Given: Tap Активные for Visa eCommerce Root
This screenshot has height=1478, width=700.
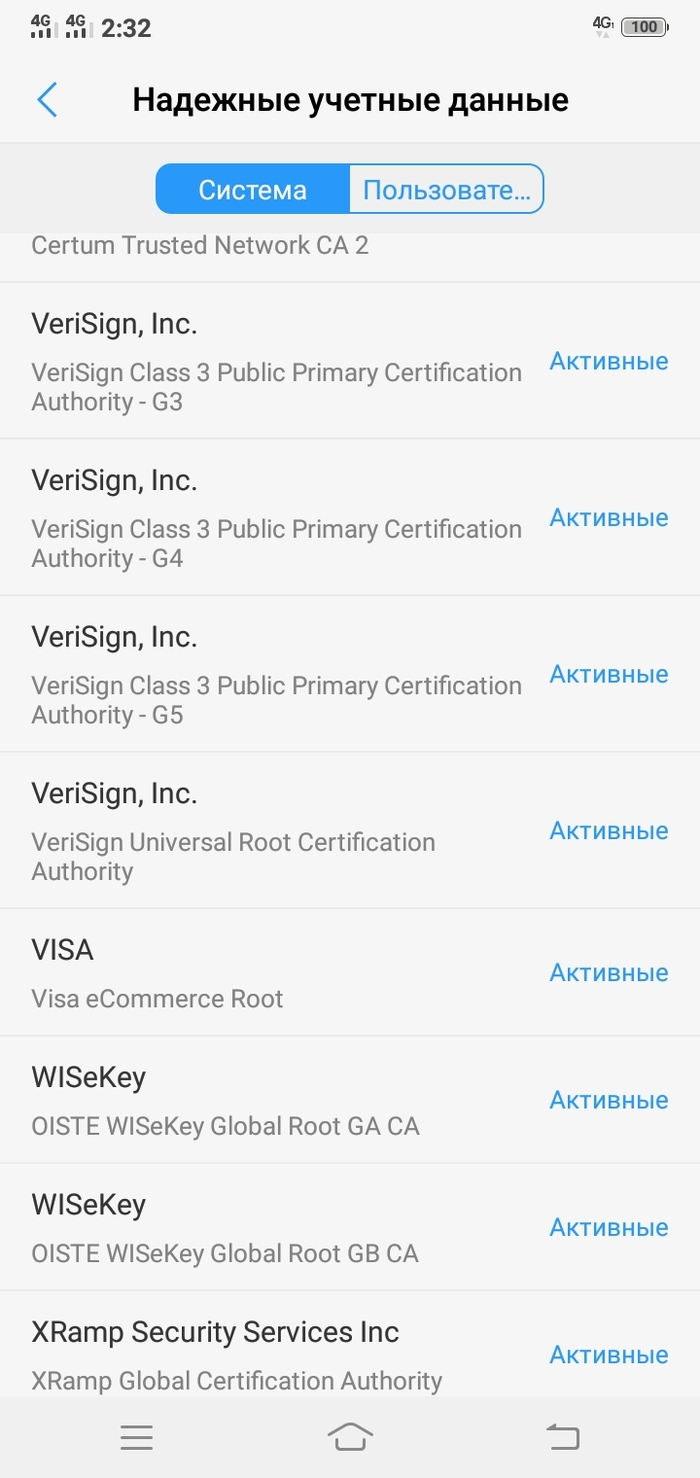Looking at the screenshot, I should pos(608,973).
